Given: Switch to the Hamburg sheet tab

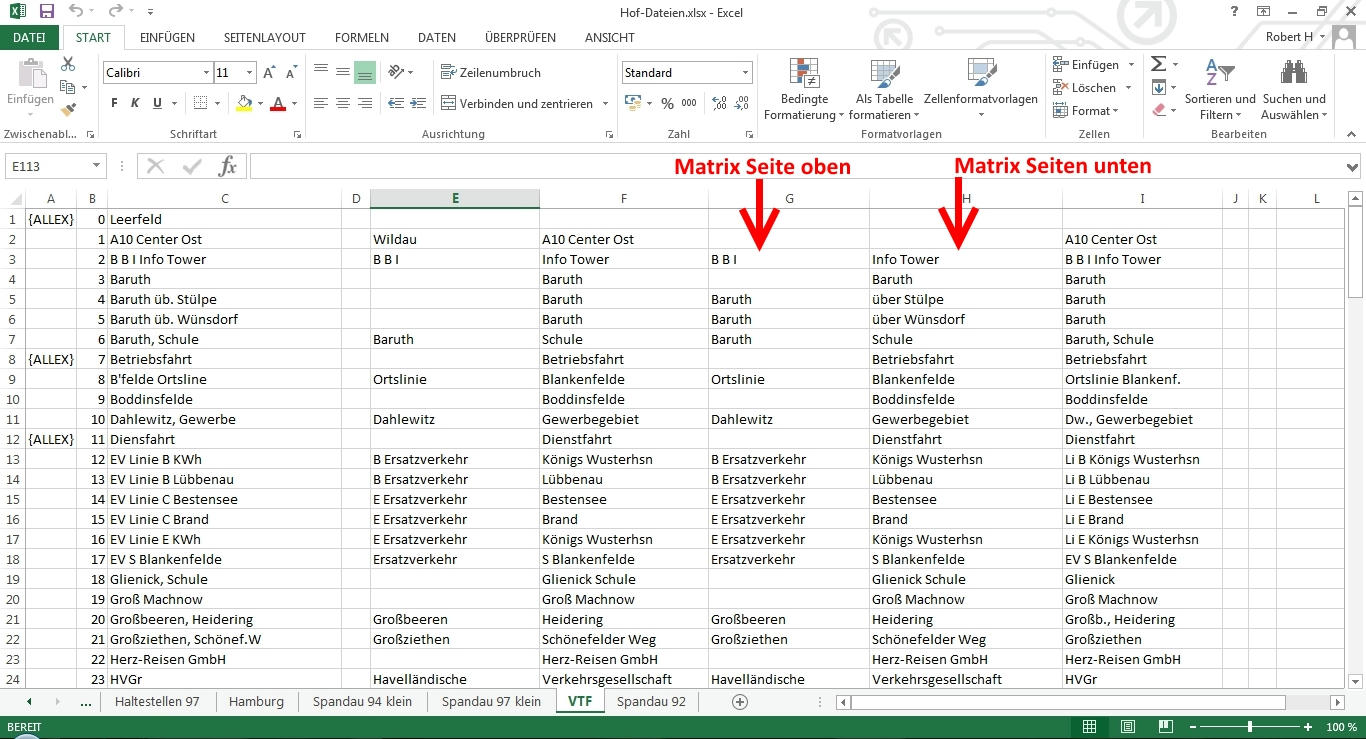Looking at the screenshot, I should 256,701.
